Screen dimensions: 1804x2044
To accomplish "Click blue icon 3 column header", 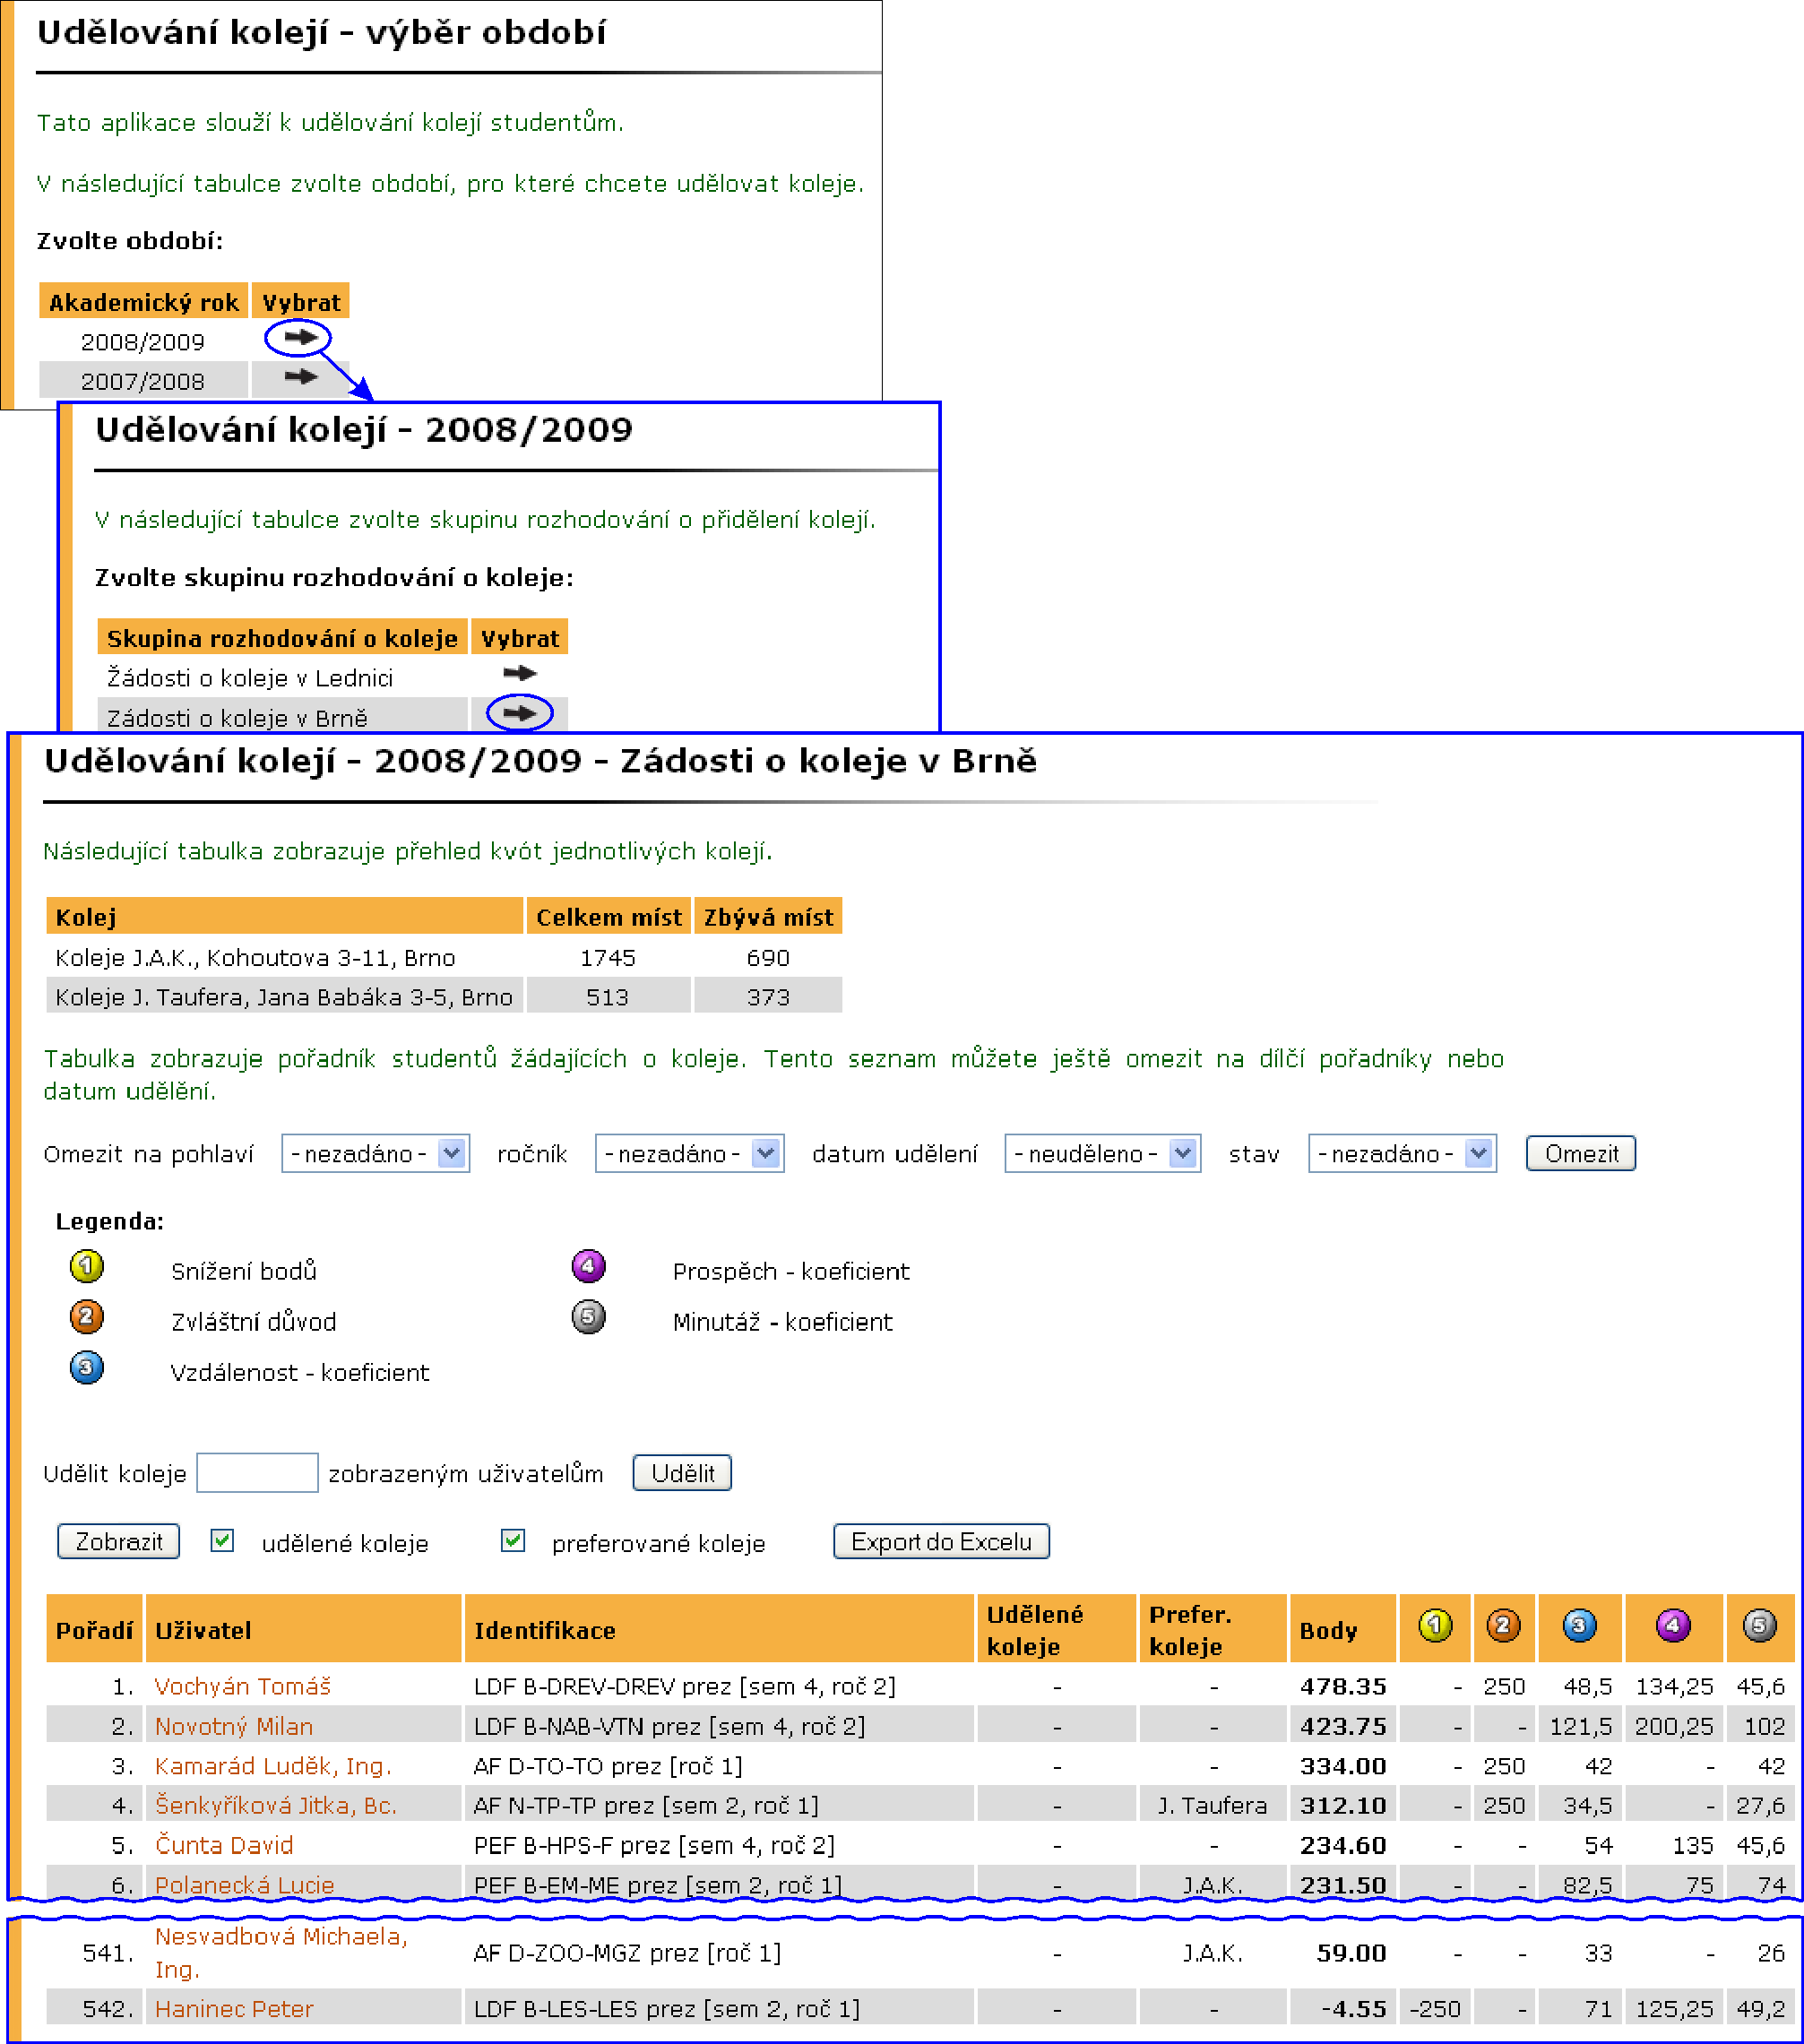I will click(1579, 1625).
